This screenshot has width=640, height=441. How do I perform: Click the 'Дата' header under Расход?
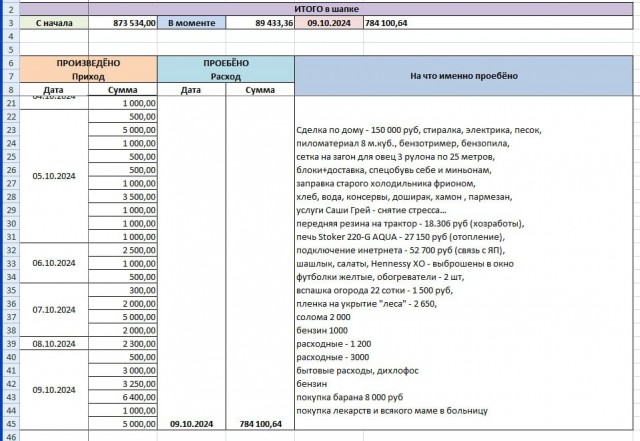[x=191, y=90]
